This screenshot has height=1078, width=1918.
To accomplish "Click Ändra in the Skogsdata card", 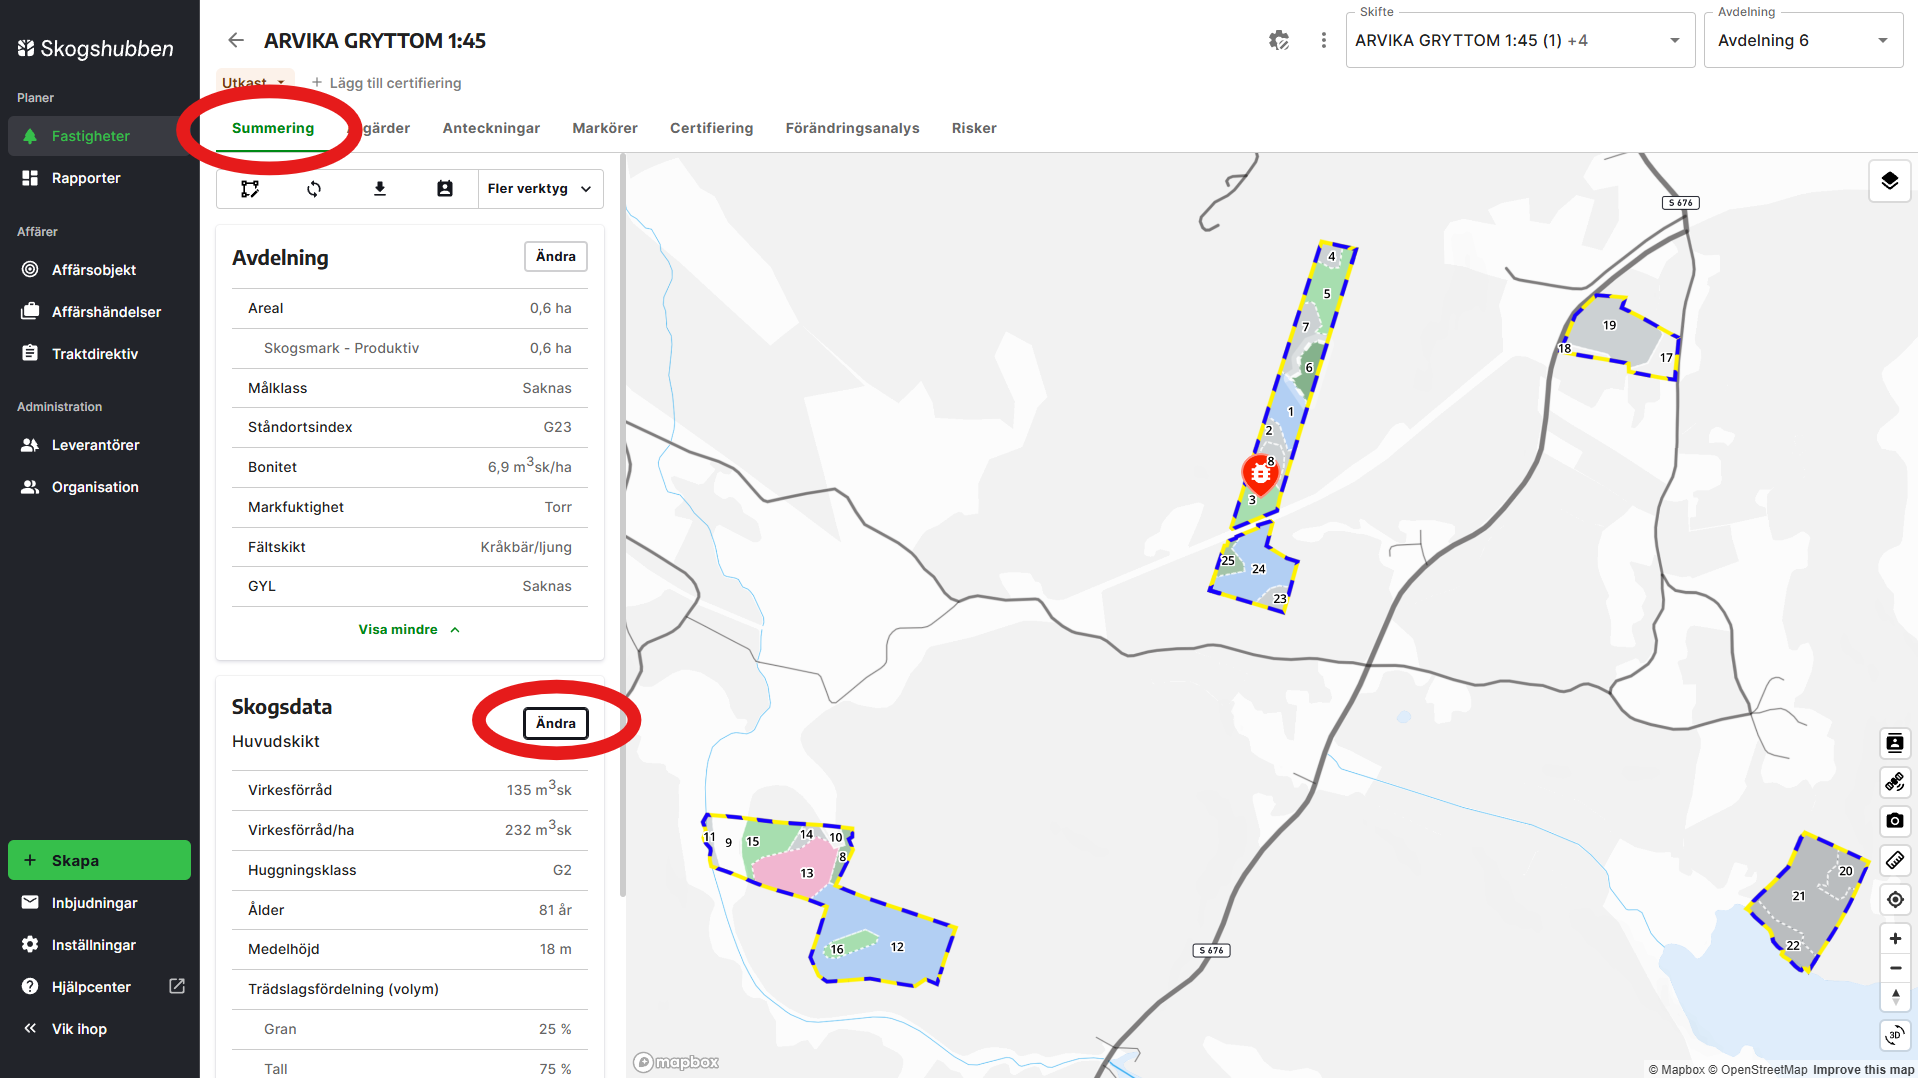I will coord(556,724).
